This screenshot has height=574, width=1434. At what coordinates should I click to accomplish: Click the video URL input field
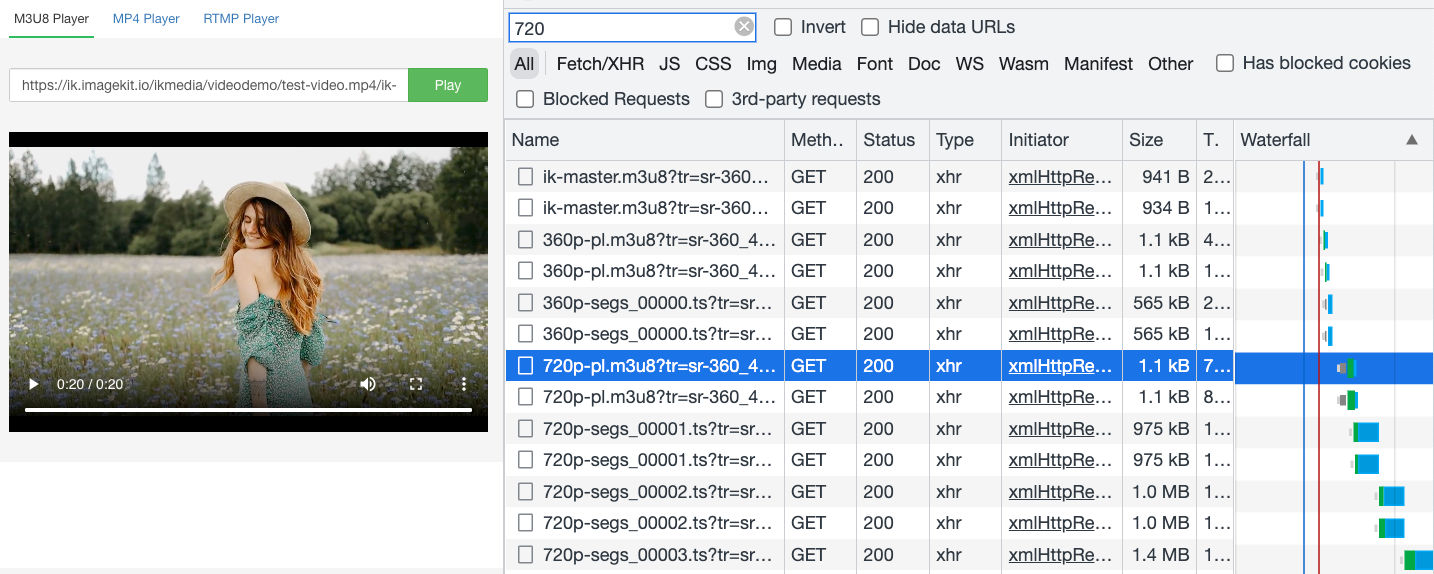(209, 85)
